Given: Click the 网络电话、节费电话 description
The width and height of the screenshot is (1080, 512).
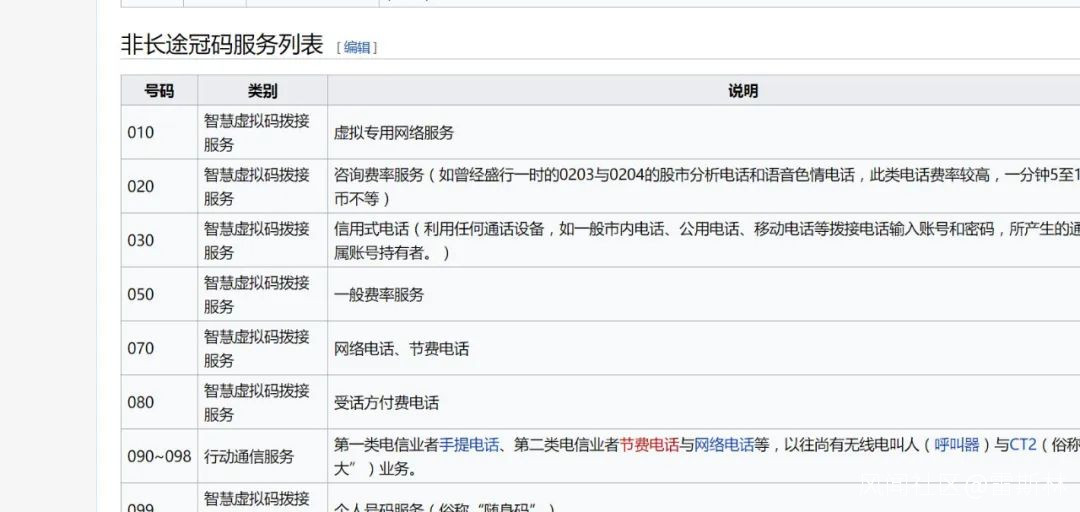Looking at the screenshot, I should 402,349.
